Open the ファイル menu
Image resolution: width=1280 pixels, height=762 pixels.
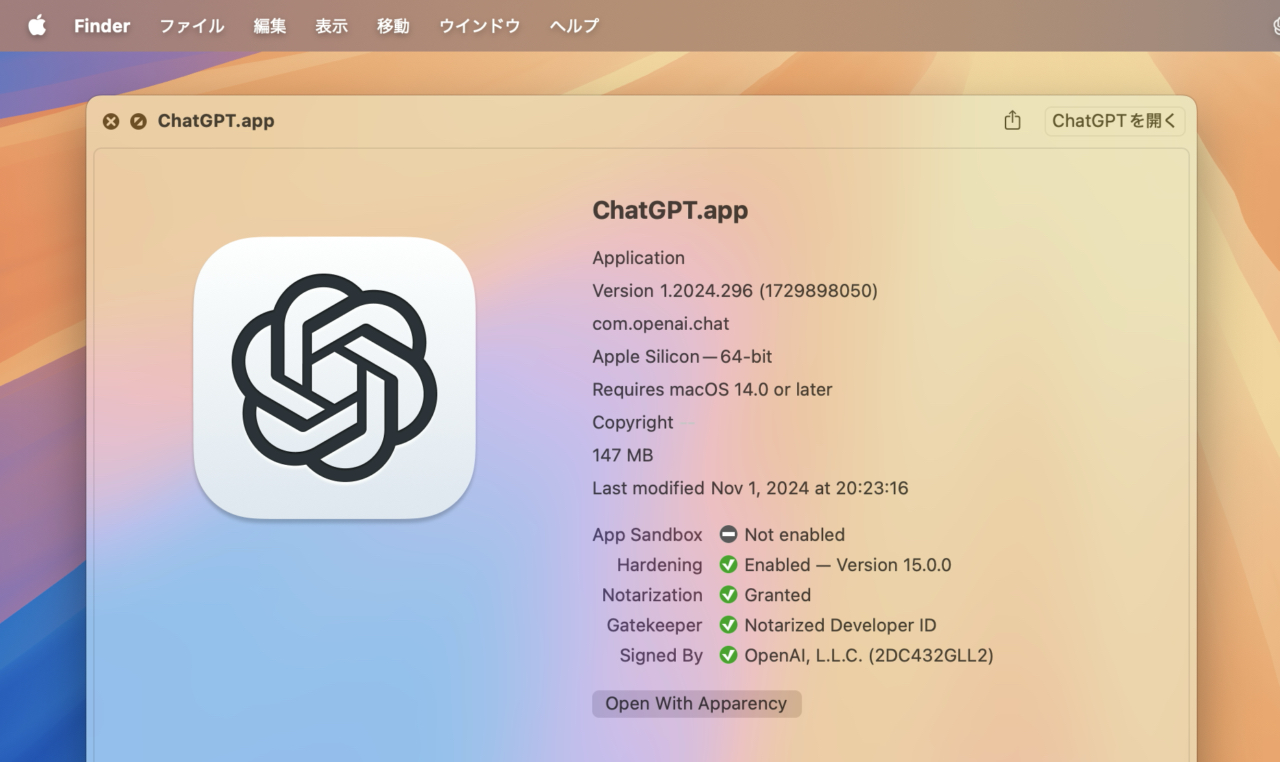point(192,26)
